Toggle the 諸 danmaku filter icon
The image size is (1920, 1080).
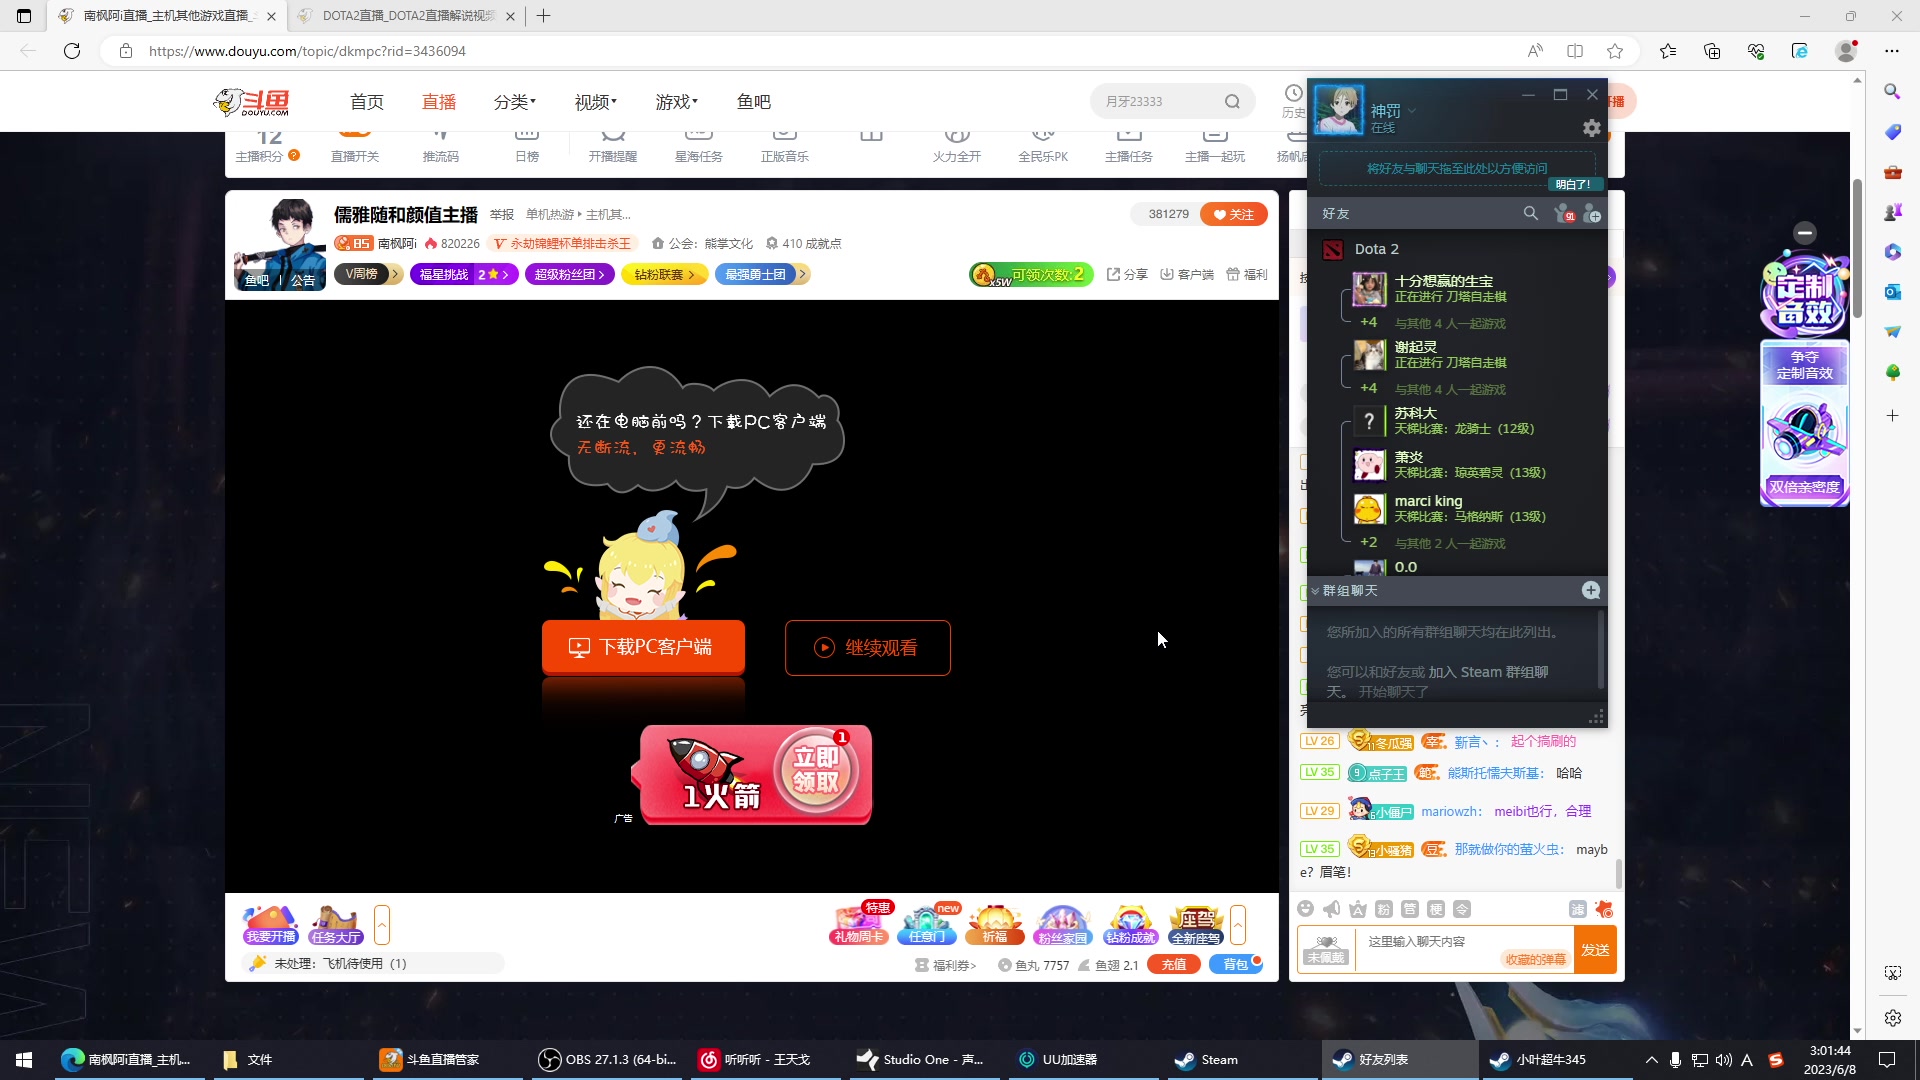[1577, 909]
